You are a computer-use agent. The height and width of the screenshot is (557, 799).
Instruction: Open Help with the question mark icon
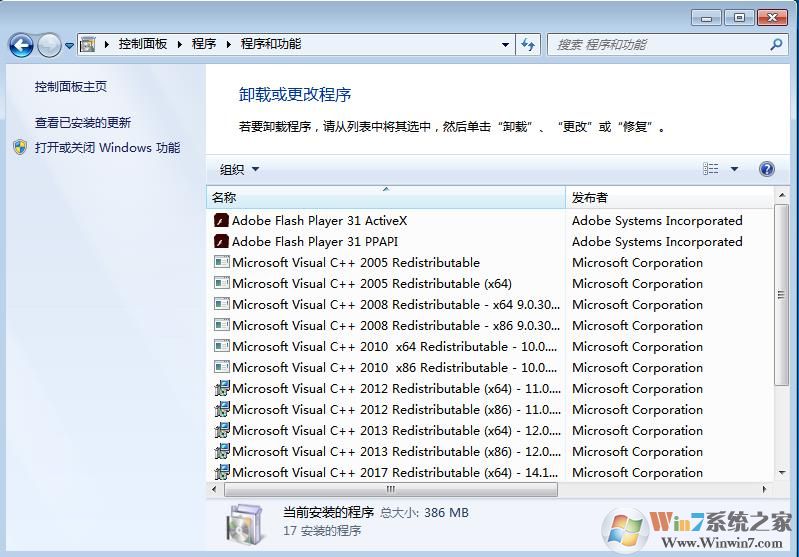(x=766, y=169)
